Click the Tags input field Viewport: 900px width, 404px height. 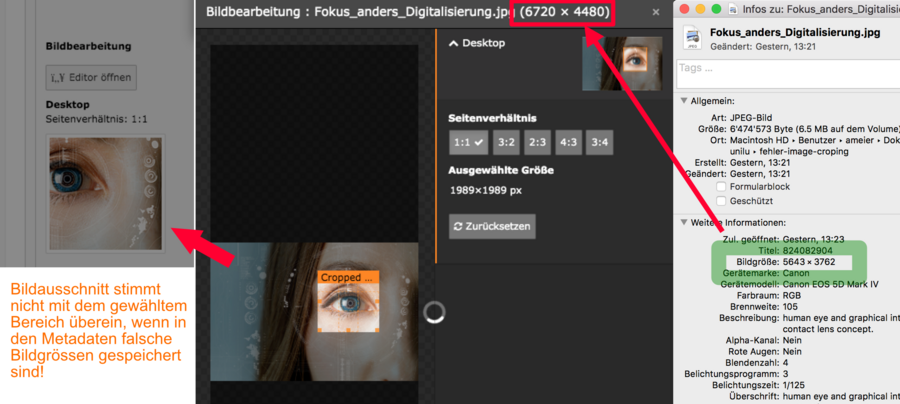coord(788,73)
